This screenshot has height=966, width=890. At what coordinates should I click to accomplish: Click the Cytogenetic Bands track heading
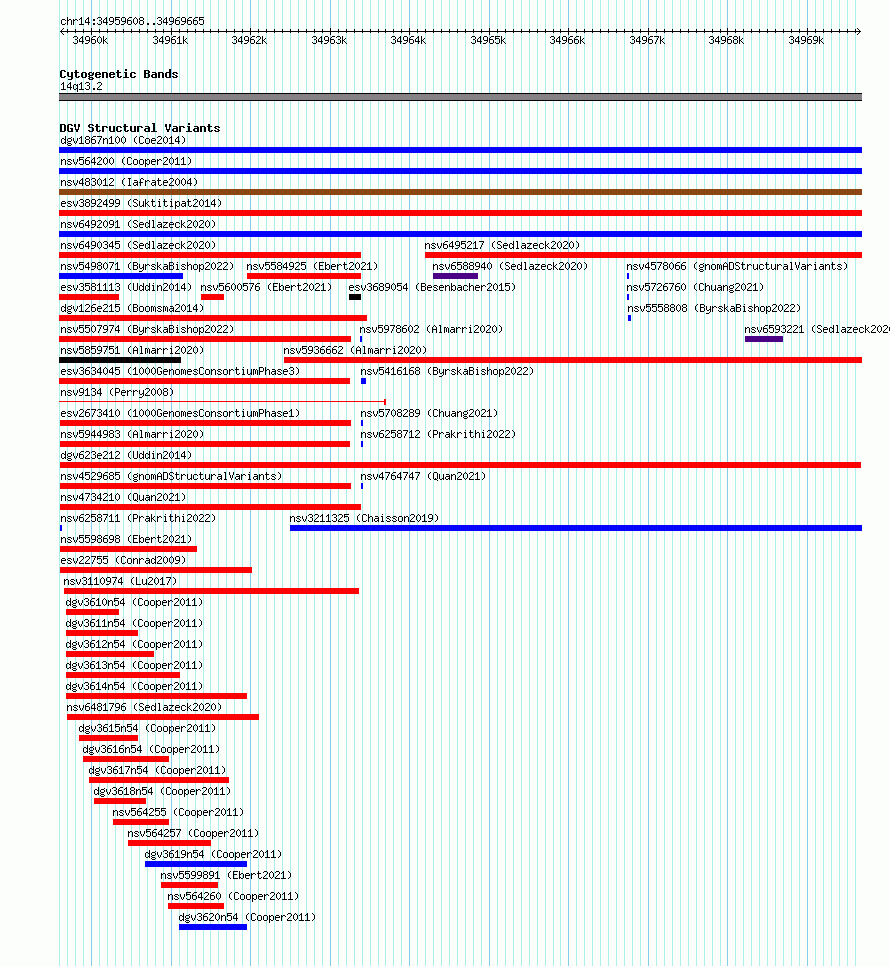tap(119, 74)
